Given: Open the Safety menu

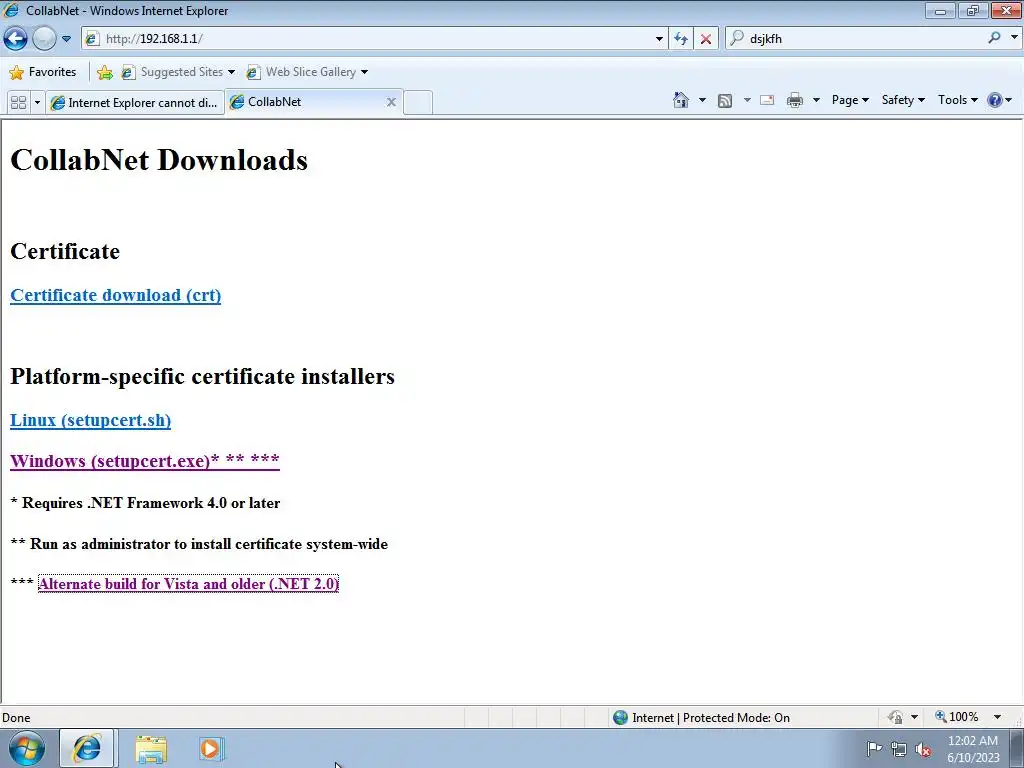Looking at the screenshot, I should [903, 100].
